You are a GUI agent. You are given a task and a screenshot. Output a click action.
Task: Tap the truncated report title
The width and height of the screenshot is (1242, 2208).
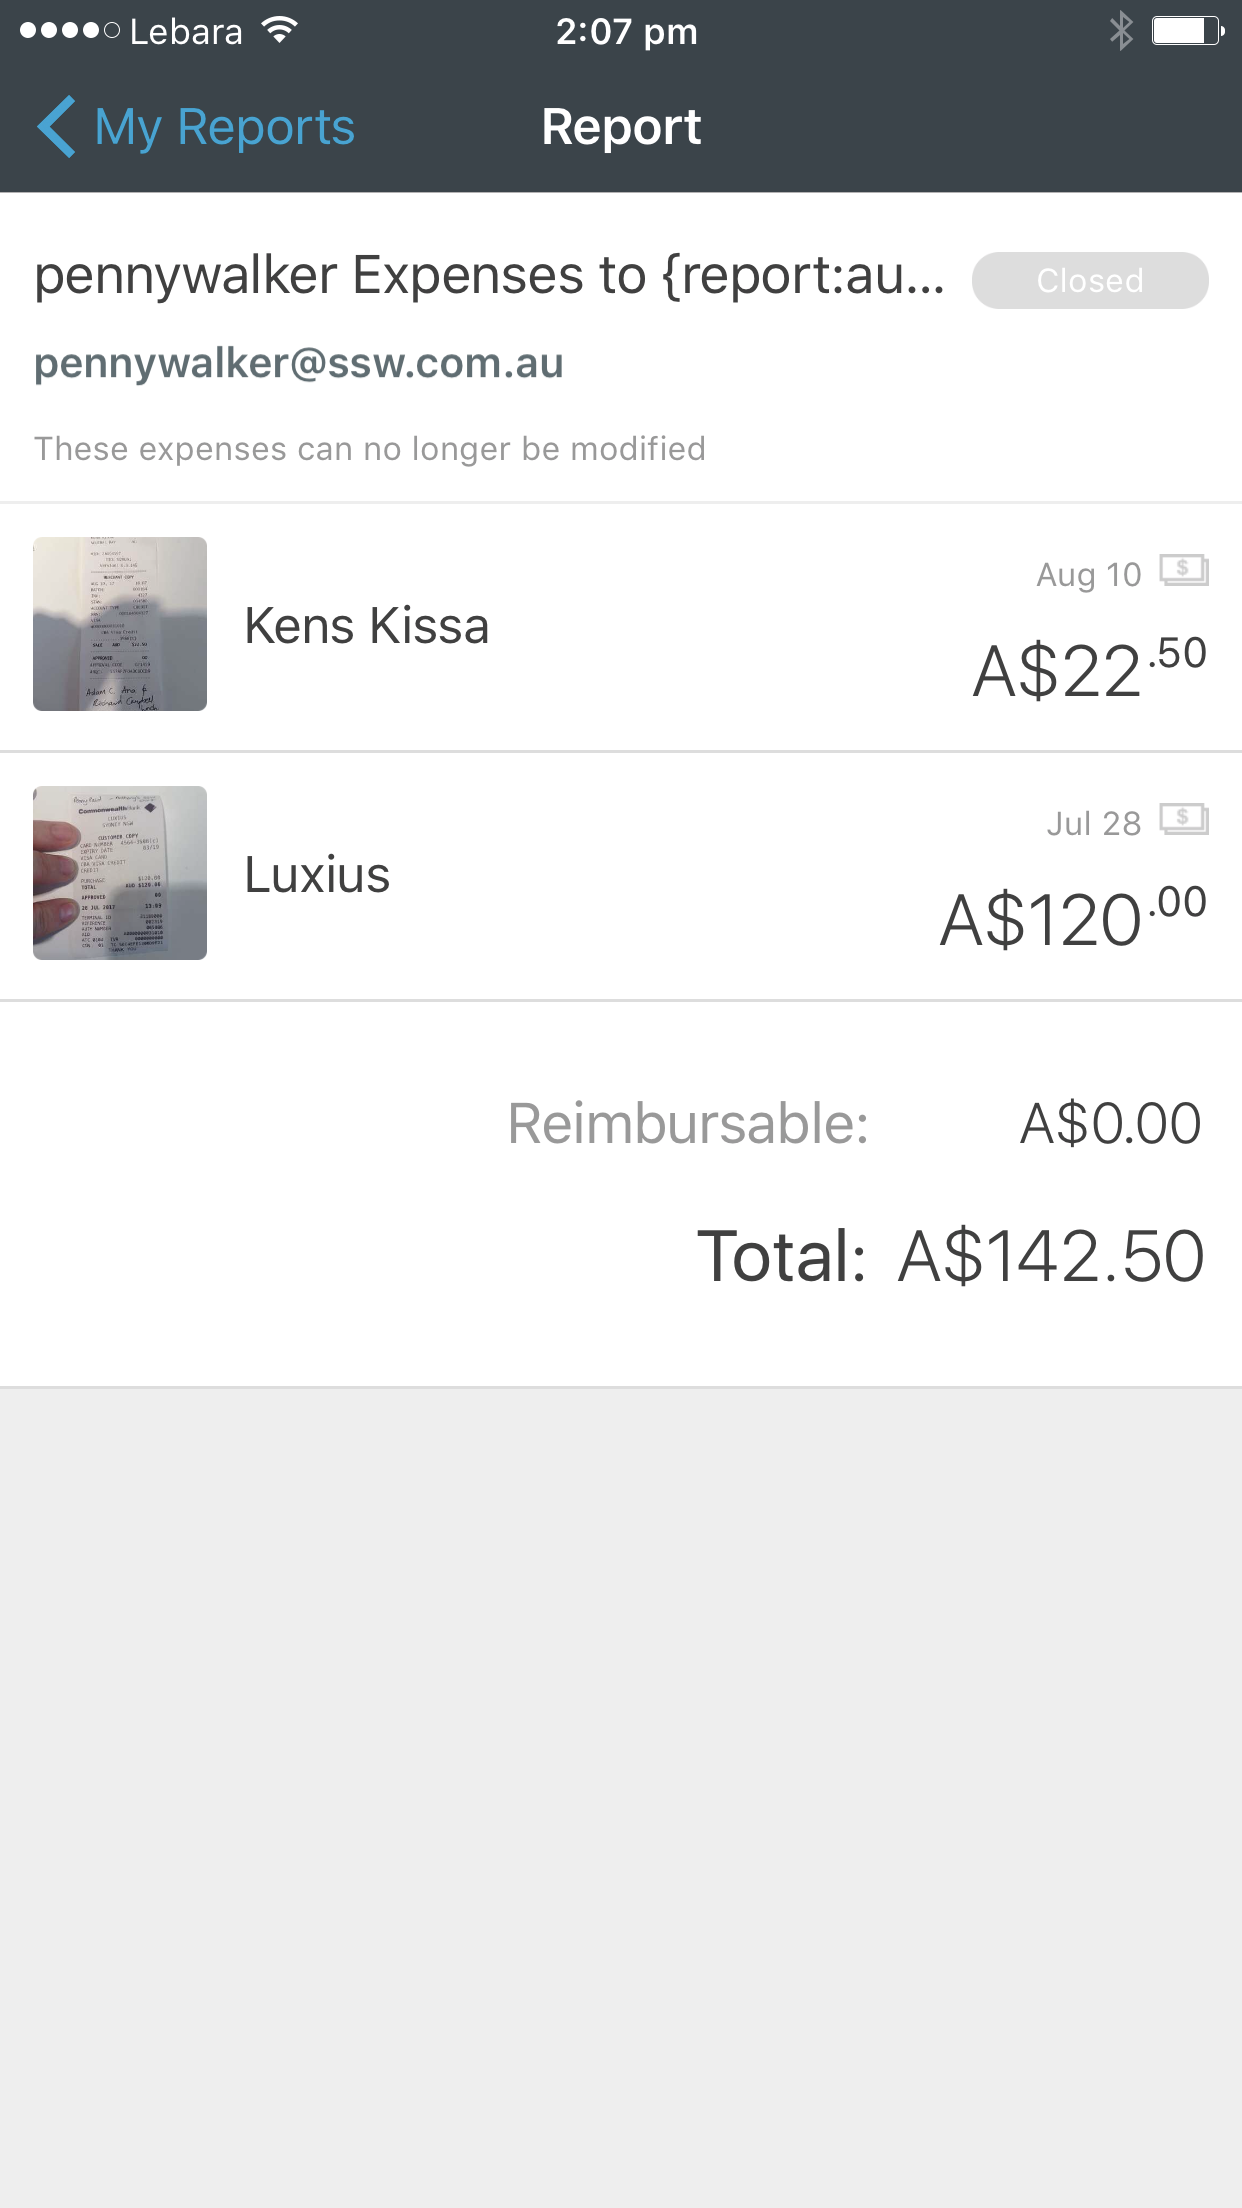click(489, 275)
